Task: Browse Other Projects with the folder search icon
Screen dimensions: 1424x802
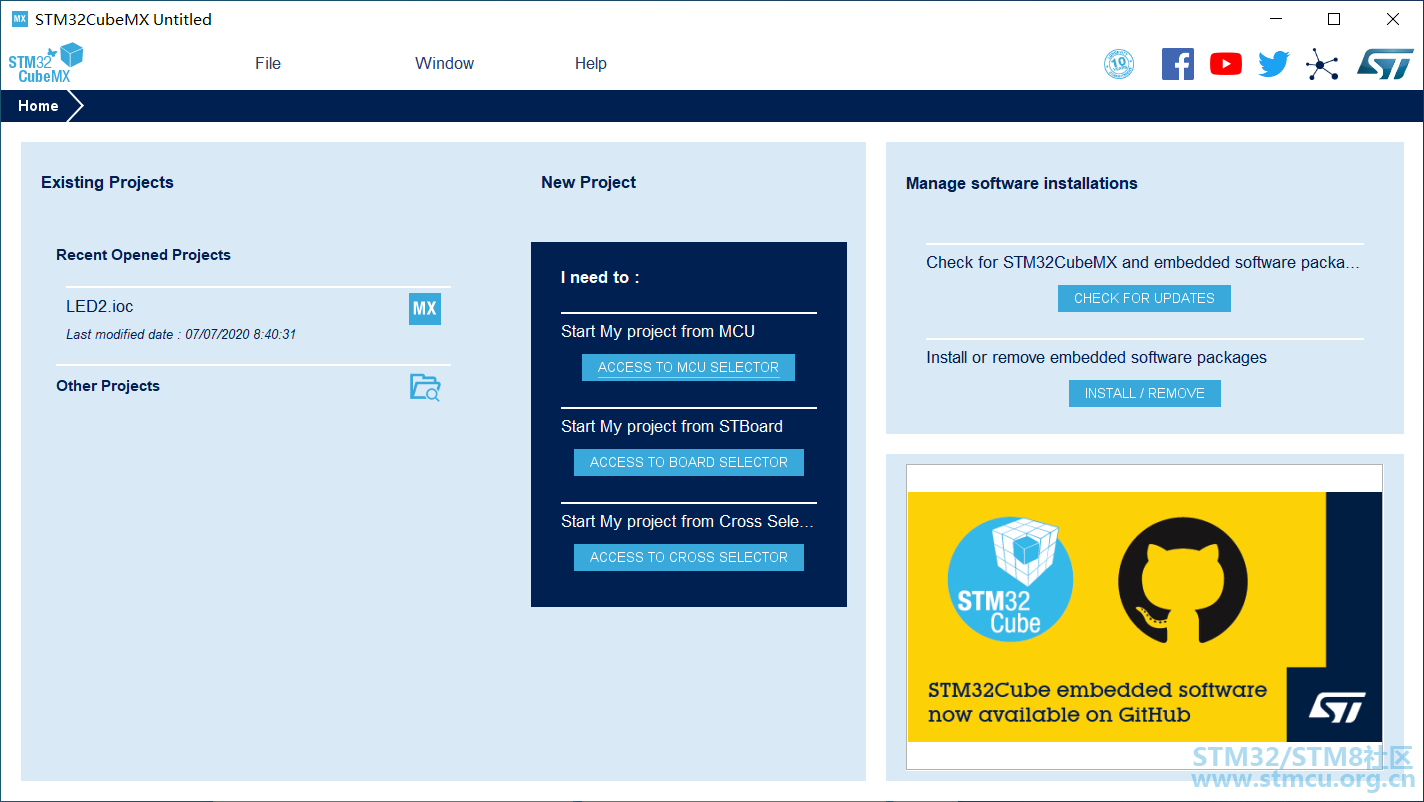Action: [x=425, y=387]
